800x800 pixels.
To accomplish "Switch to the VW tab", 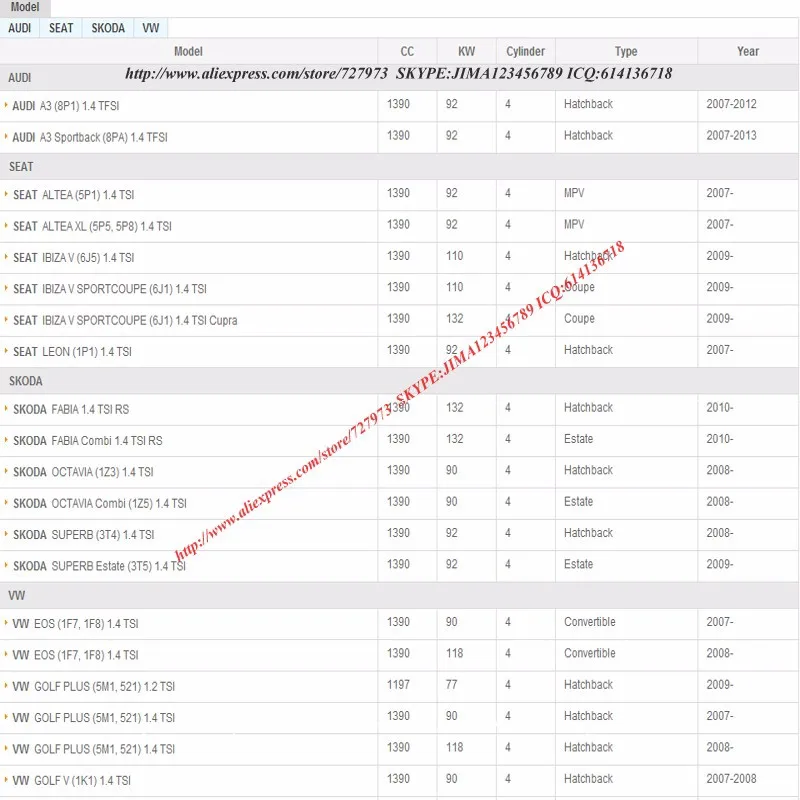I will click(x=151, y=28).
